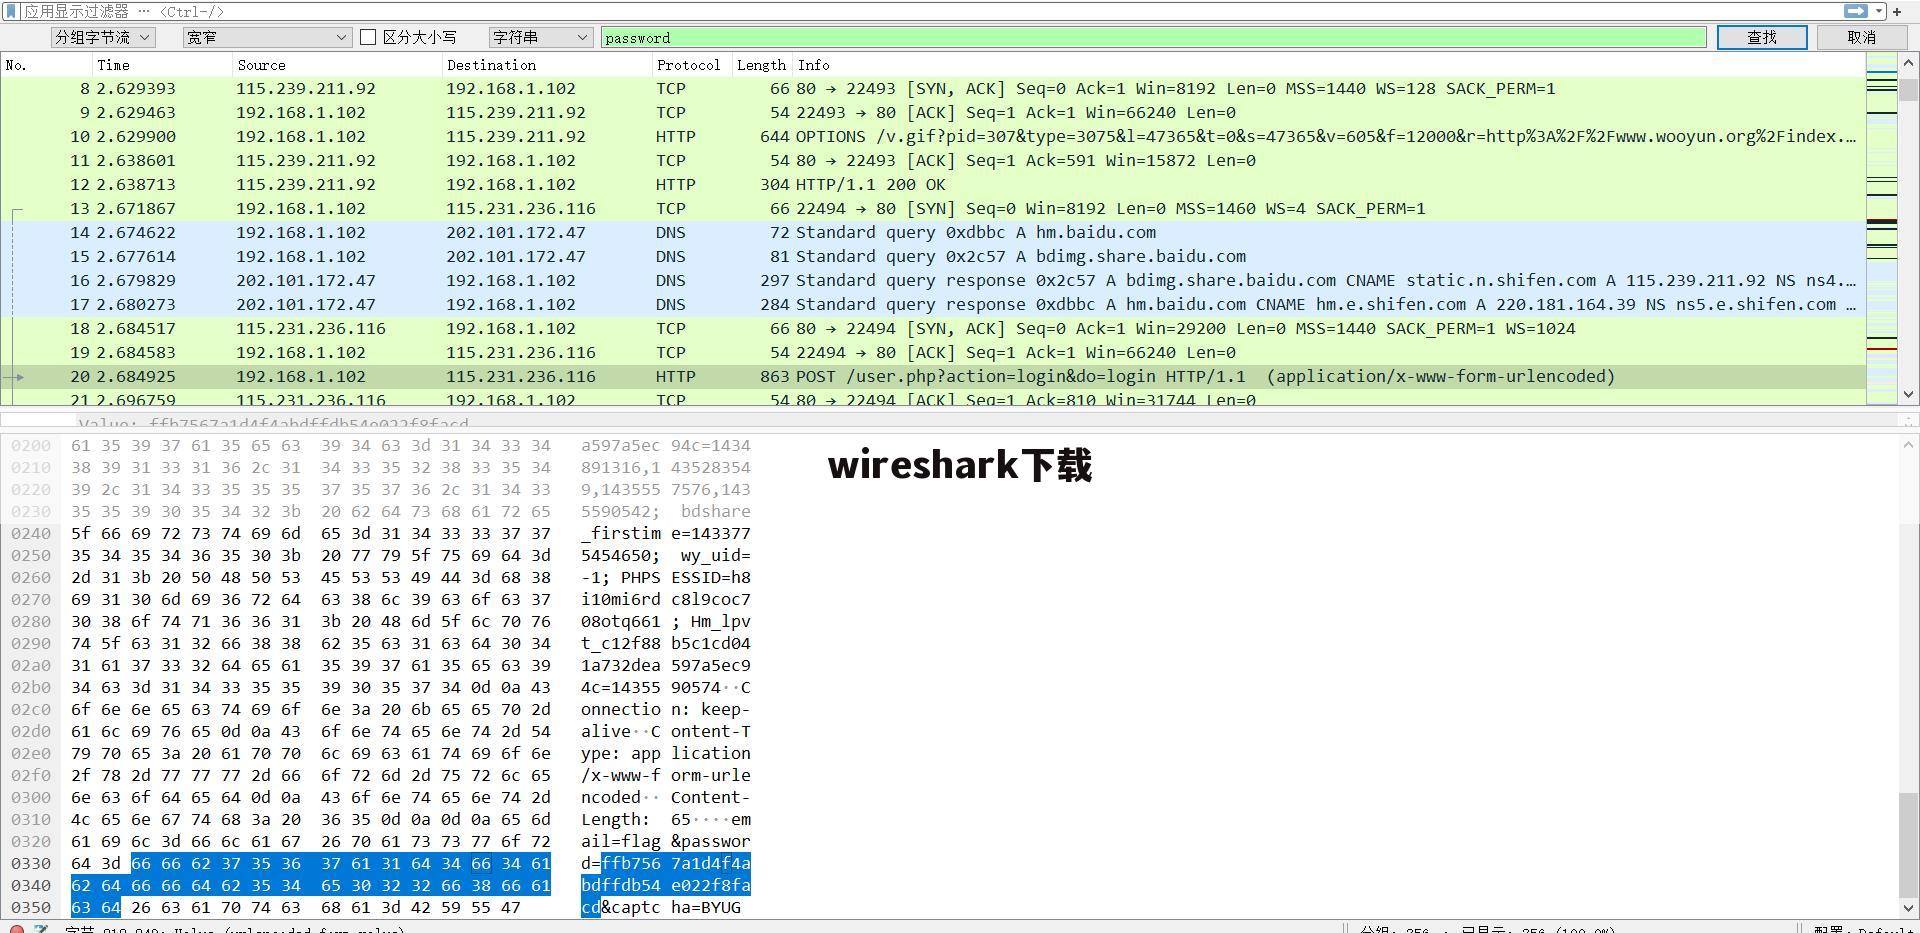The image size is (1920, 933).
Task: Select packet 20 POST /user.php login row
Action: tap(933, 376)
